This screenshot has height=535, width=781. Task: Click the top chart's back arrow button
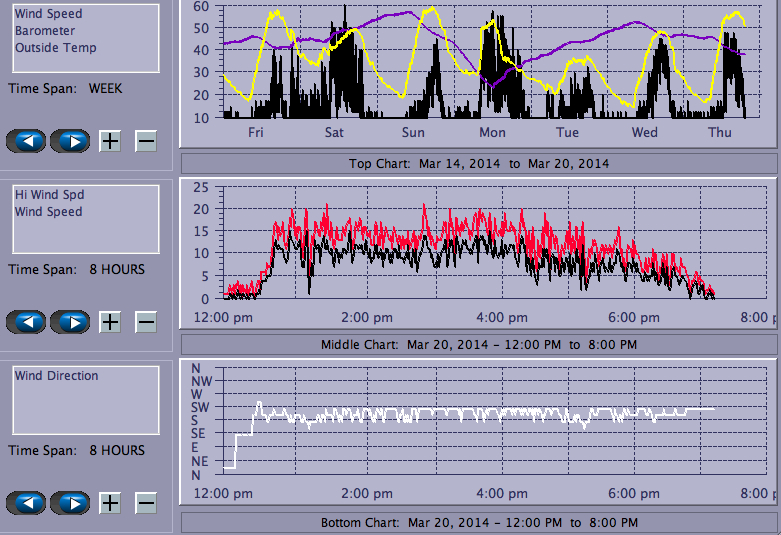[26, 141]
